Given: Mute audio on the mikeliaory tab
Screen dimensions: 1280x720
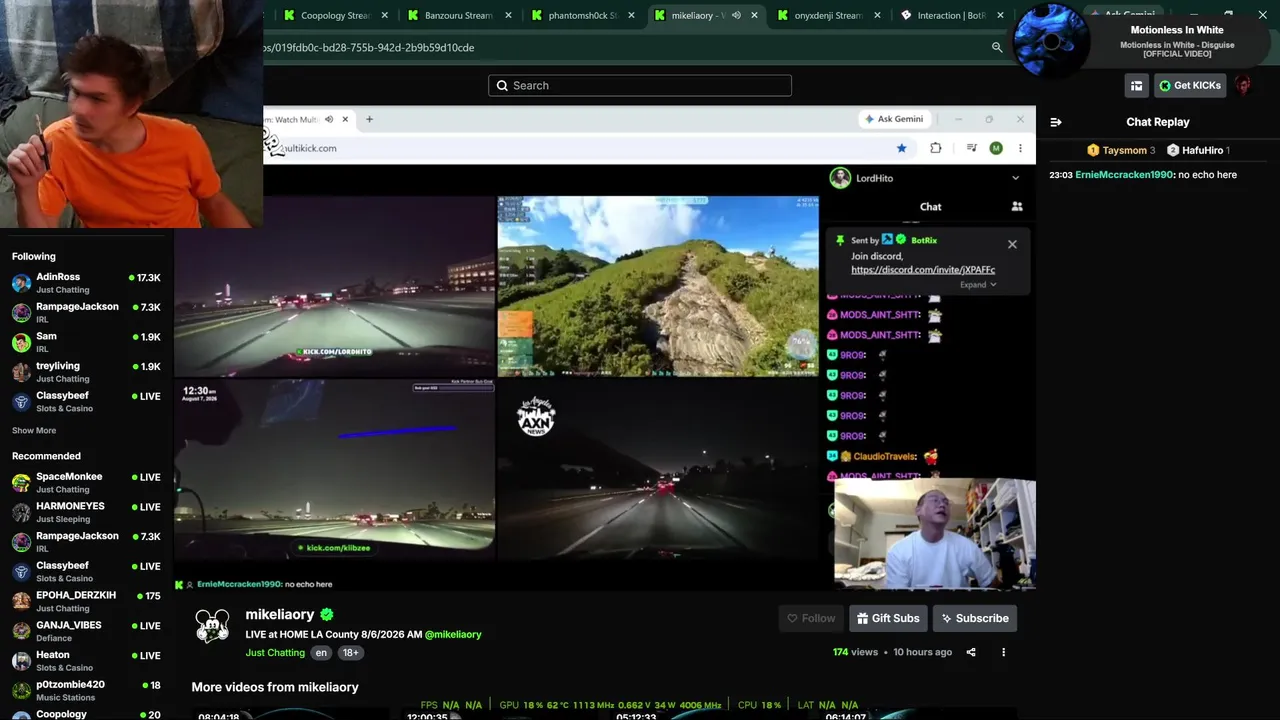Looking at the screenshot, I should point(736,15).
